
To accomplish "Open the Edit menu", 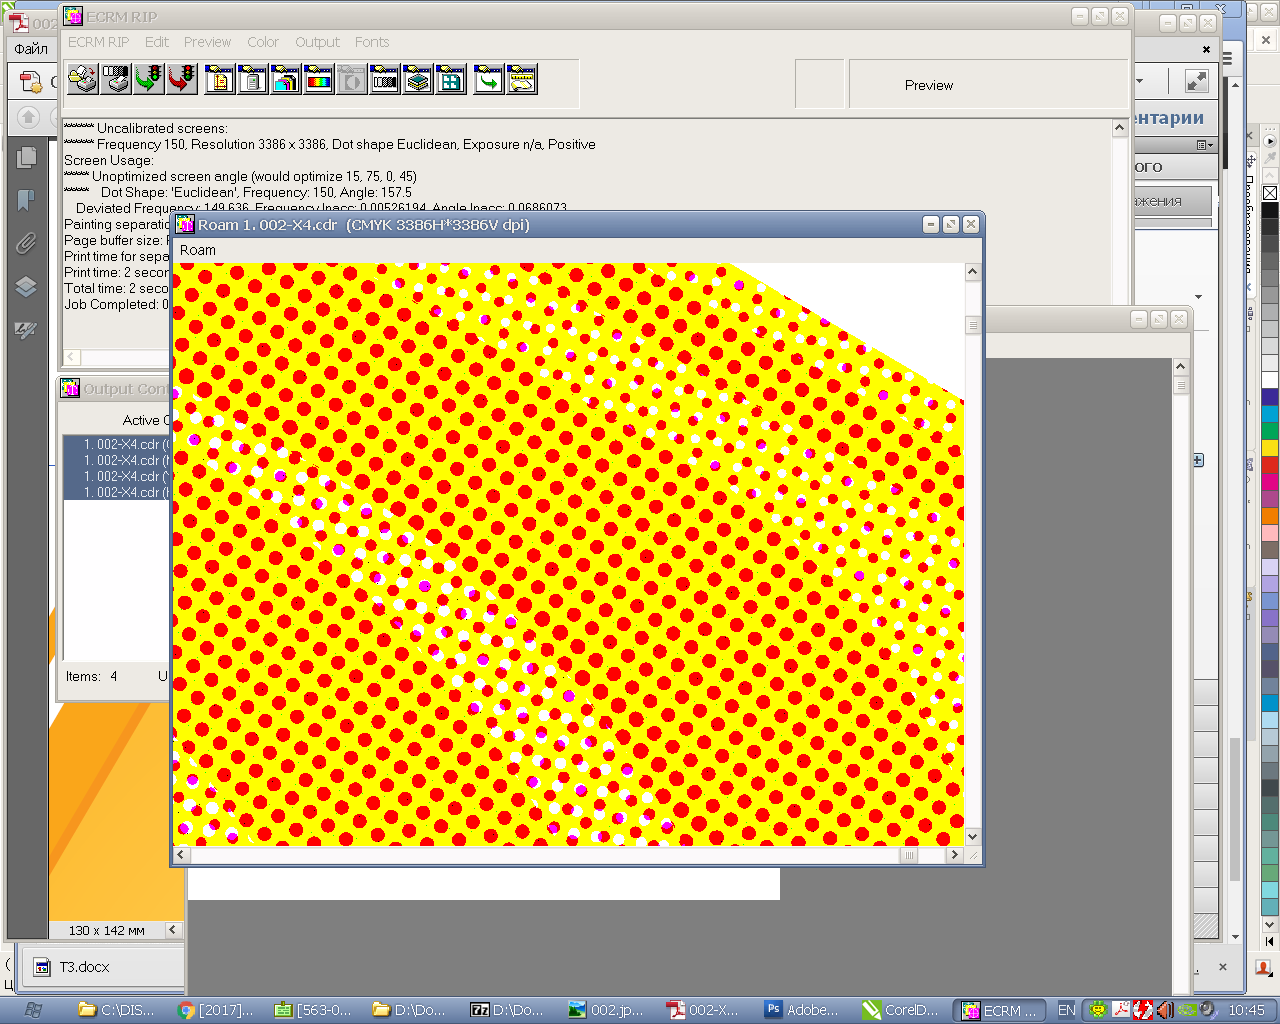I will (x=157, y=42).
